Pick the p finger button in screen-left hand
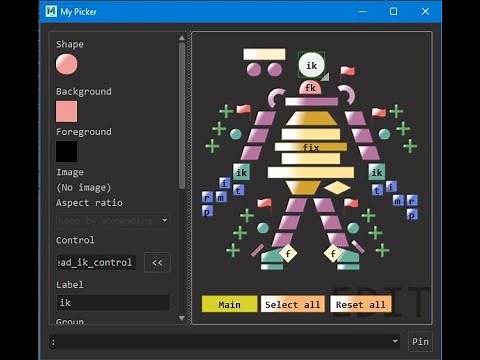This screenshot has height=360, width=480. click(x=207, y=211)
